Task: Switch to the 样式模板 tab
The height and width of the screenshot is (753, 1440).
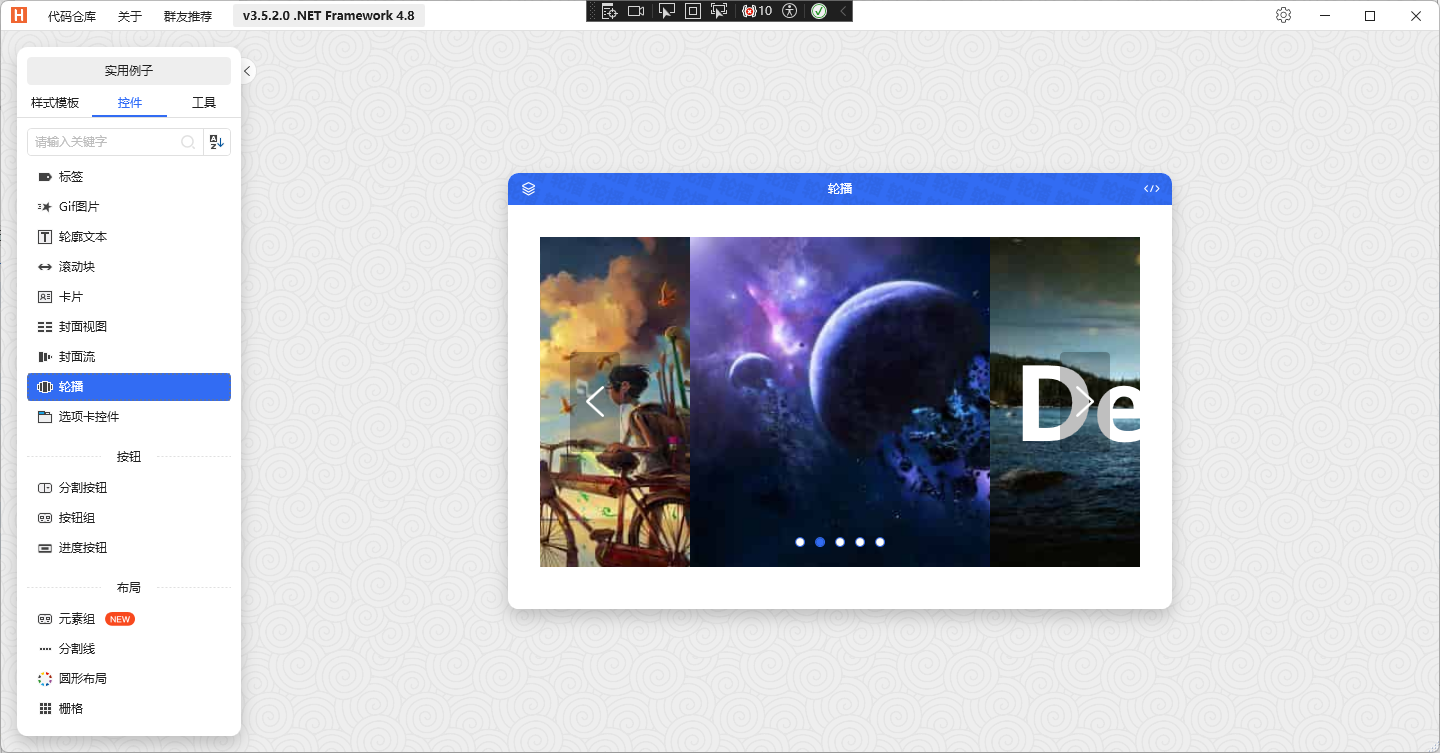Action: point(55,103)
